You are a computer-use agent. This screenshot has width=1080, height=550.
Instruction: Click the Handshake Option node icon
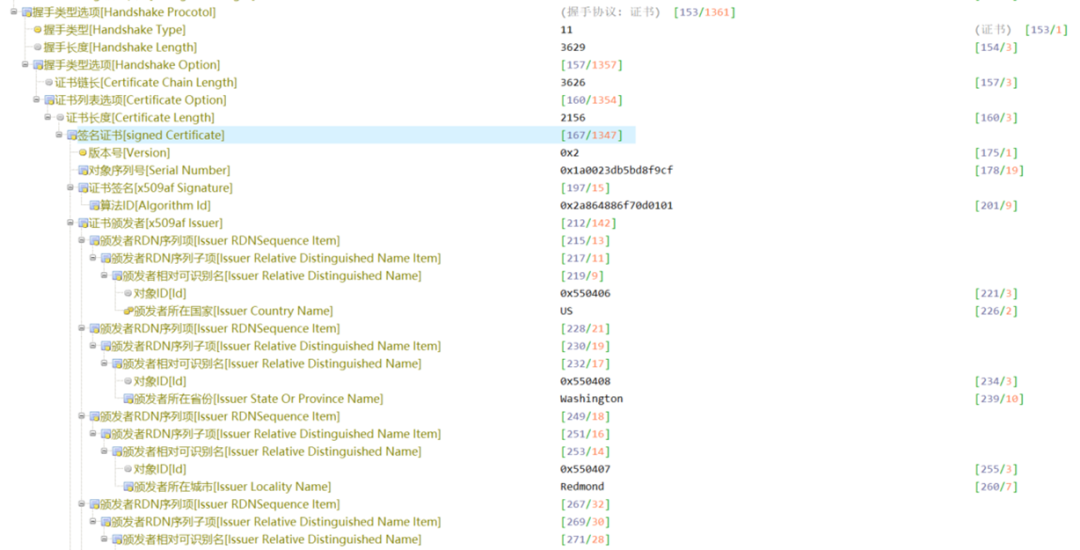tap(39, 65)
